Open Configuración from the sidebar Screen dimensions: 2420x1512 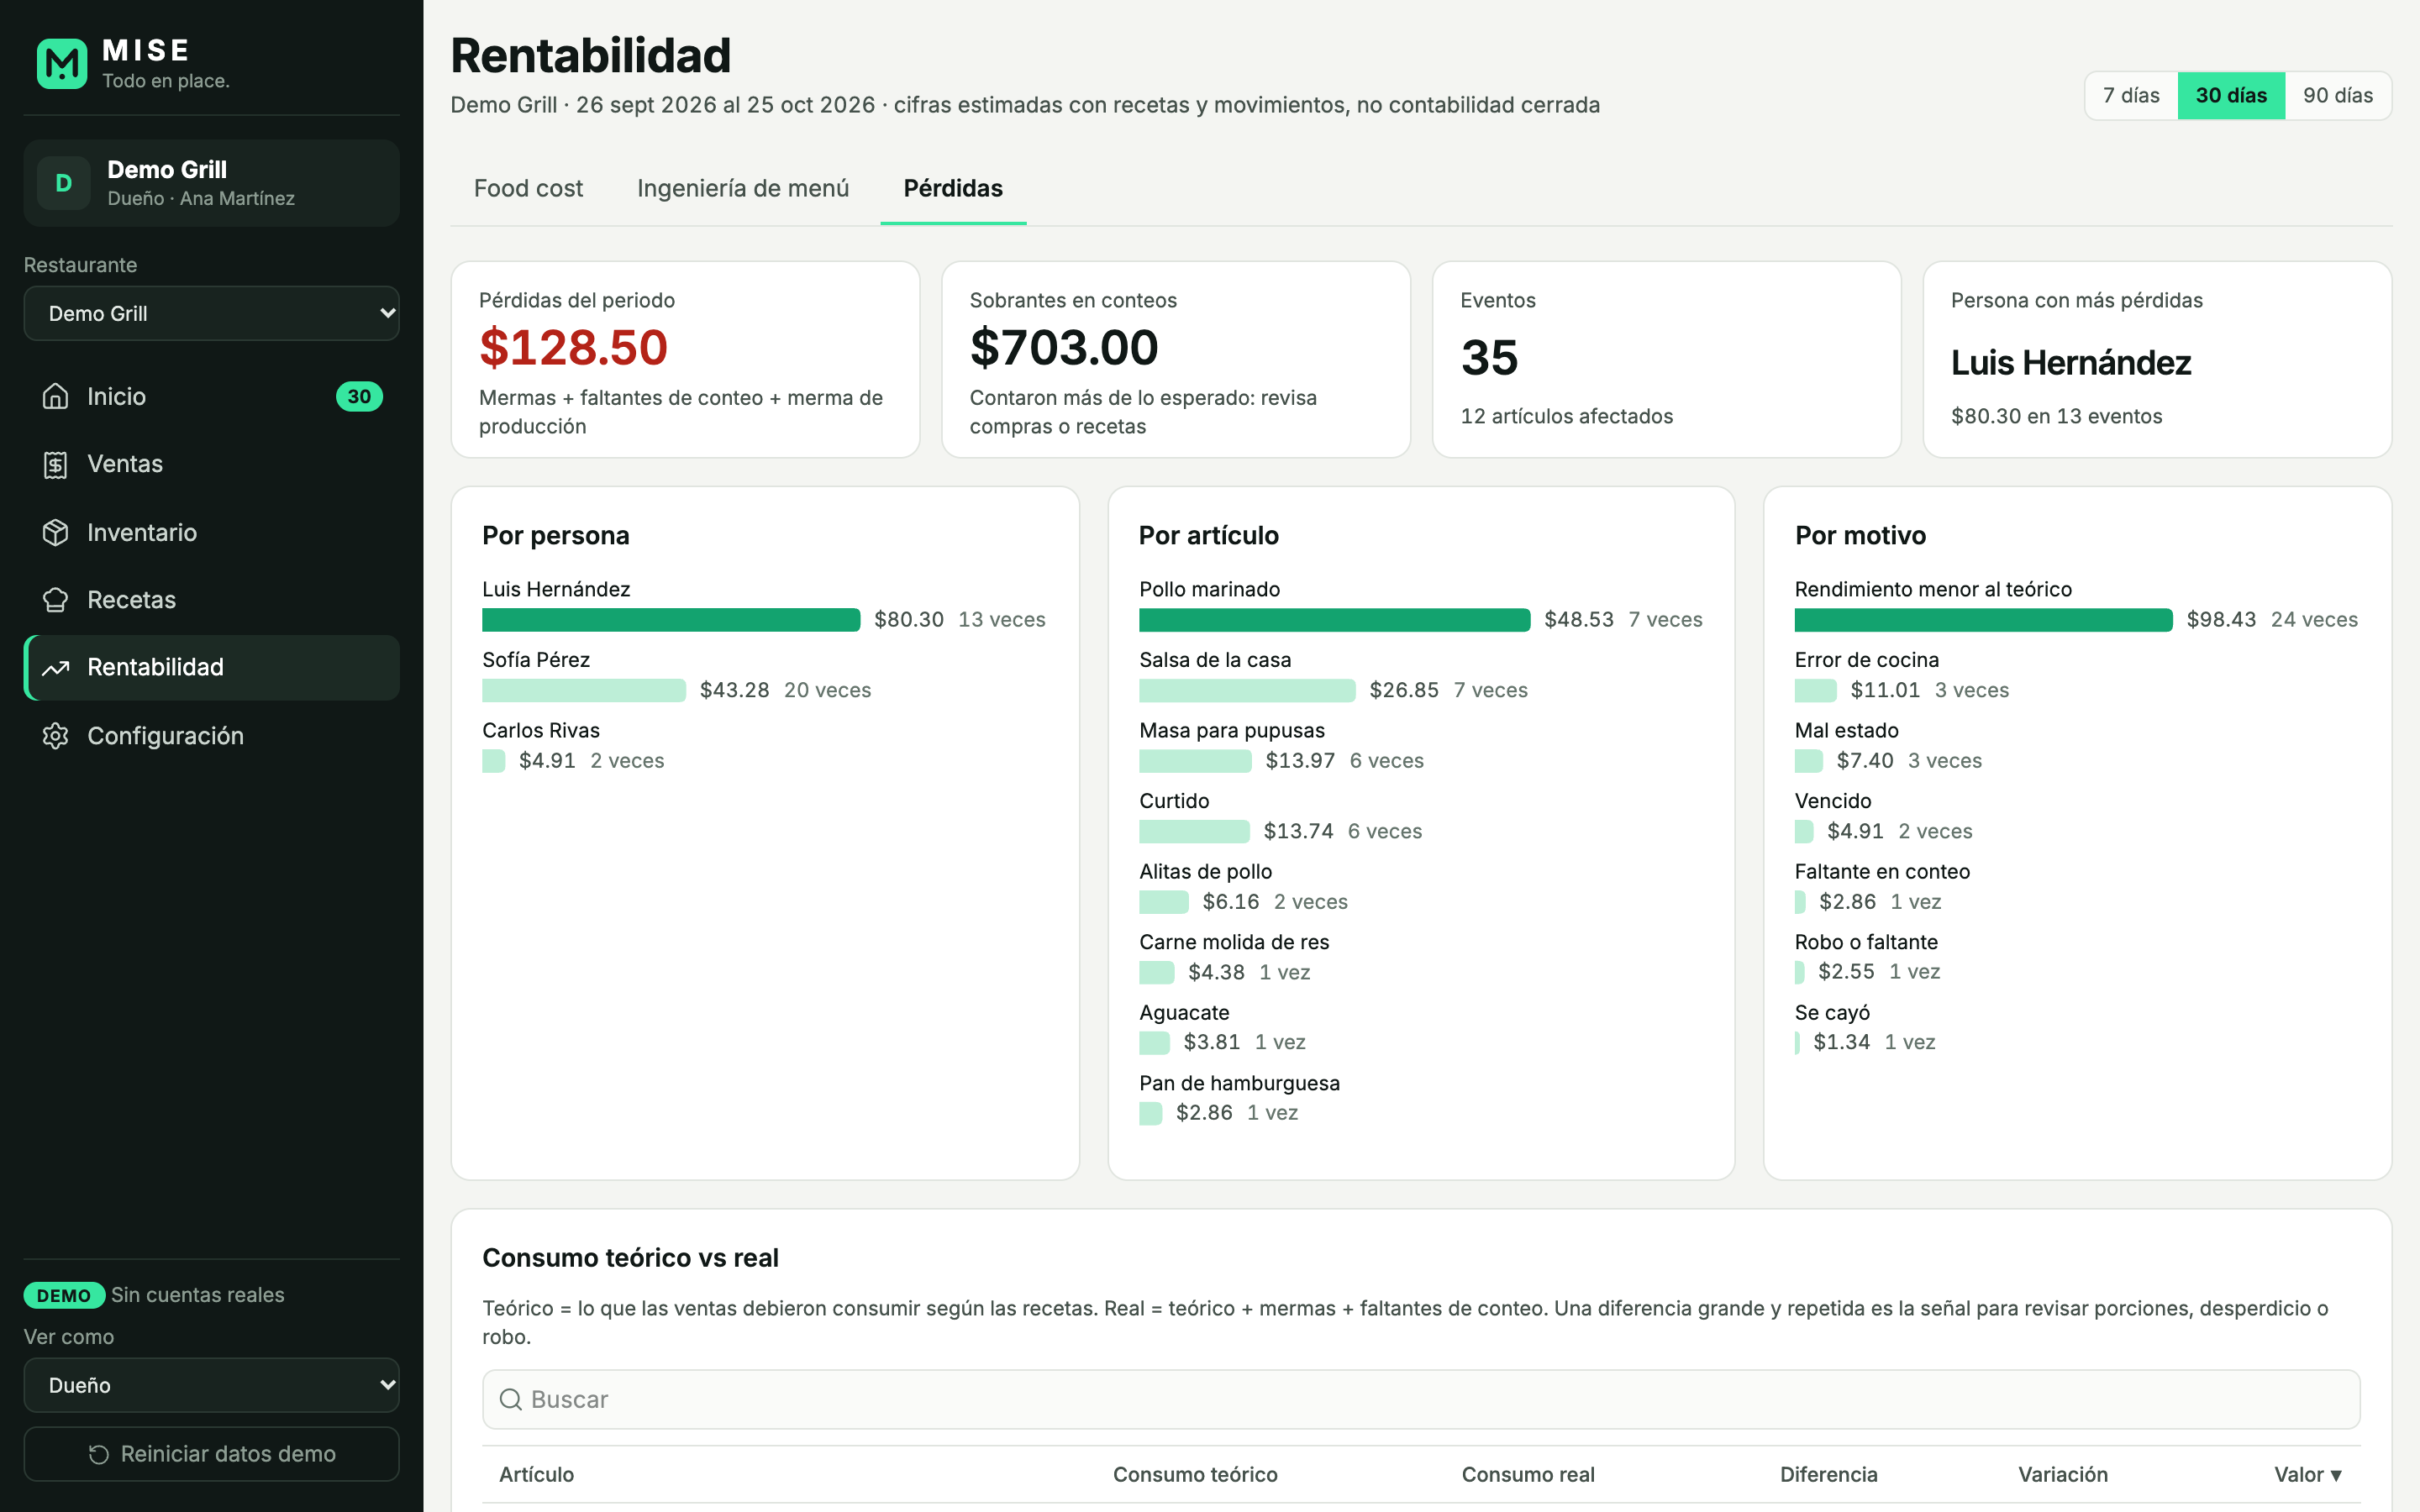coord(212,736)
